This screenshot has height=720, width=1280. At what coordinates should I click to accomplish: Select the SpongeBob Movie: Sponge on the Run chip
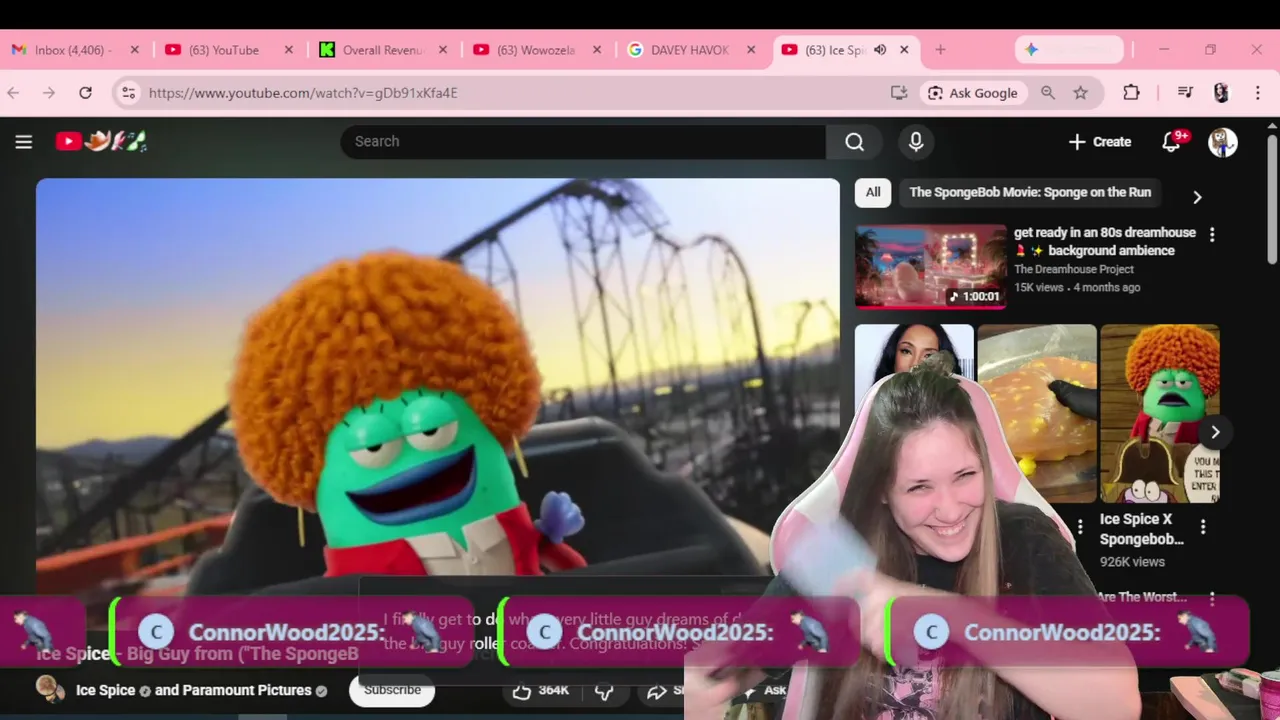(x=1030, y=192)
